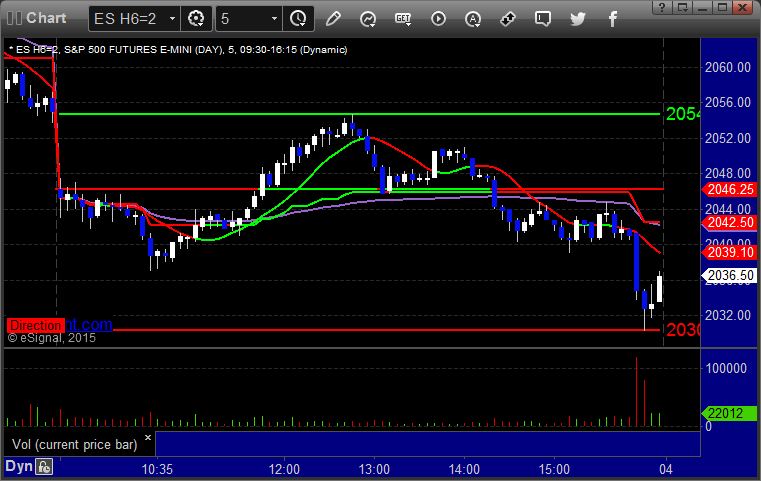Click the Vol (current price bar) label
This screenshot has width=761, height=481.
[x=75, y=445]
